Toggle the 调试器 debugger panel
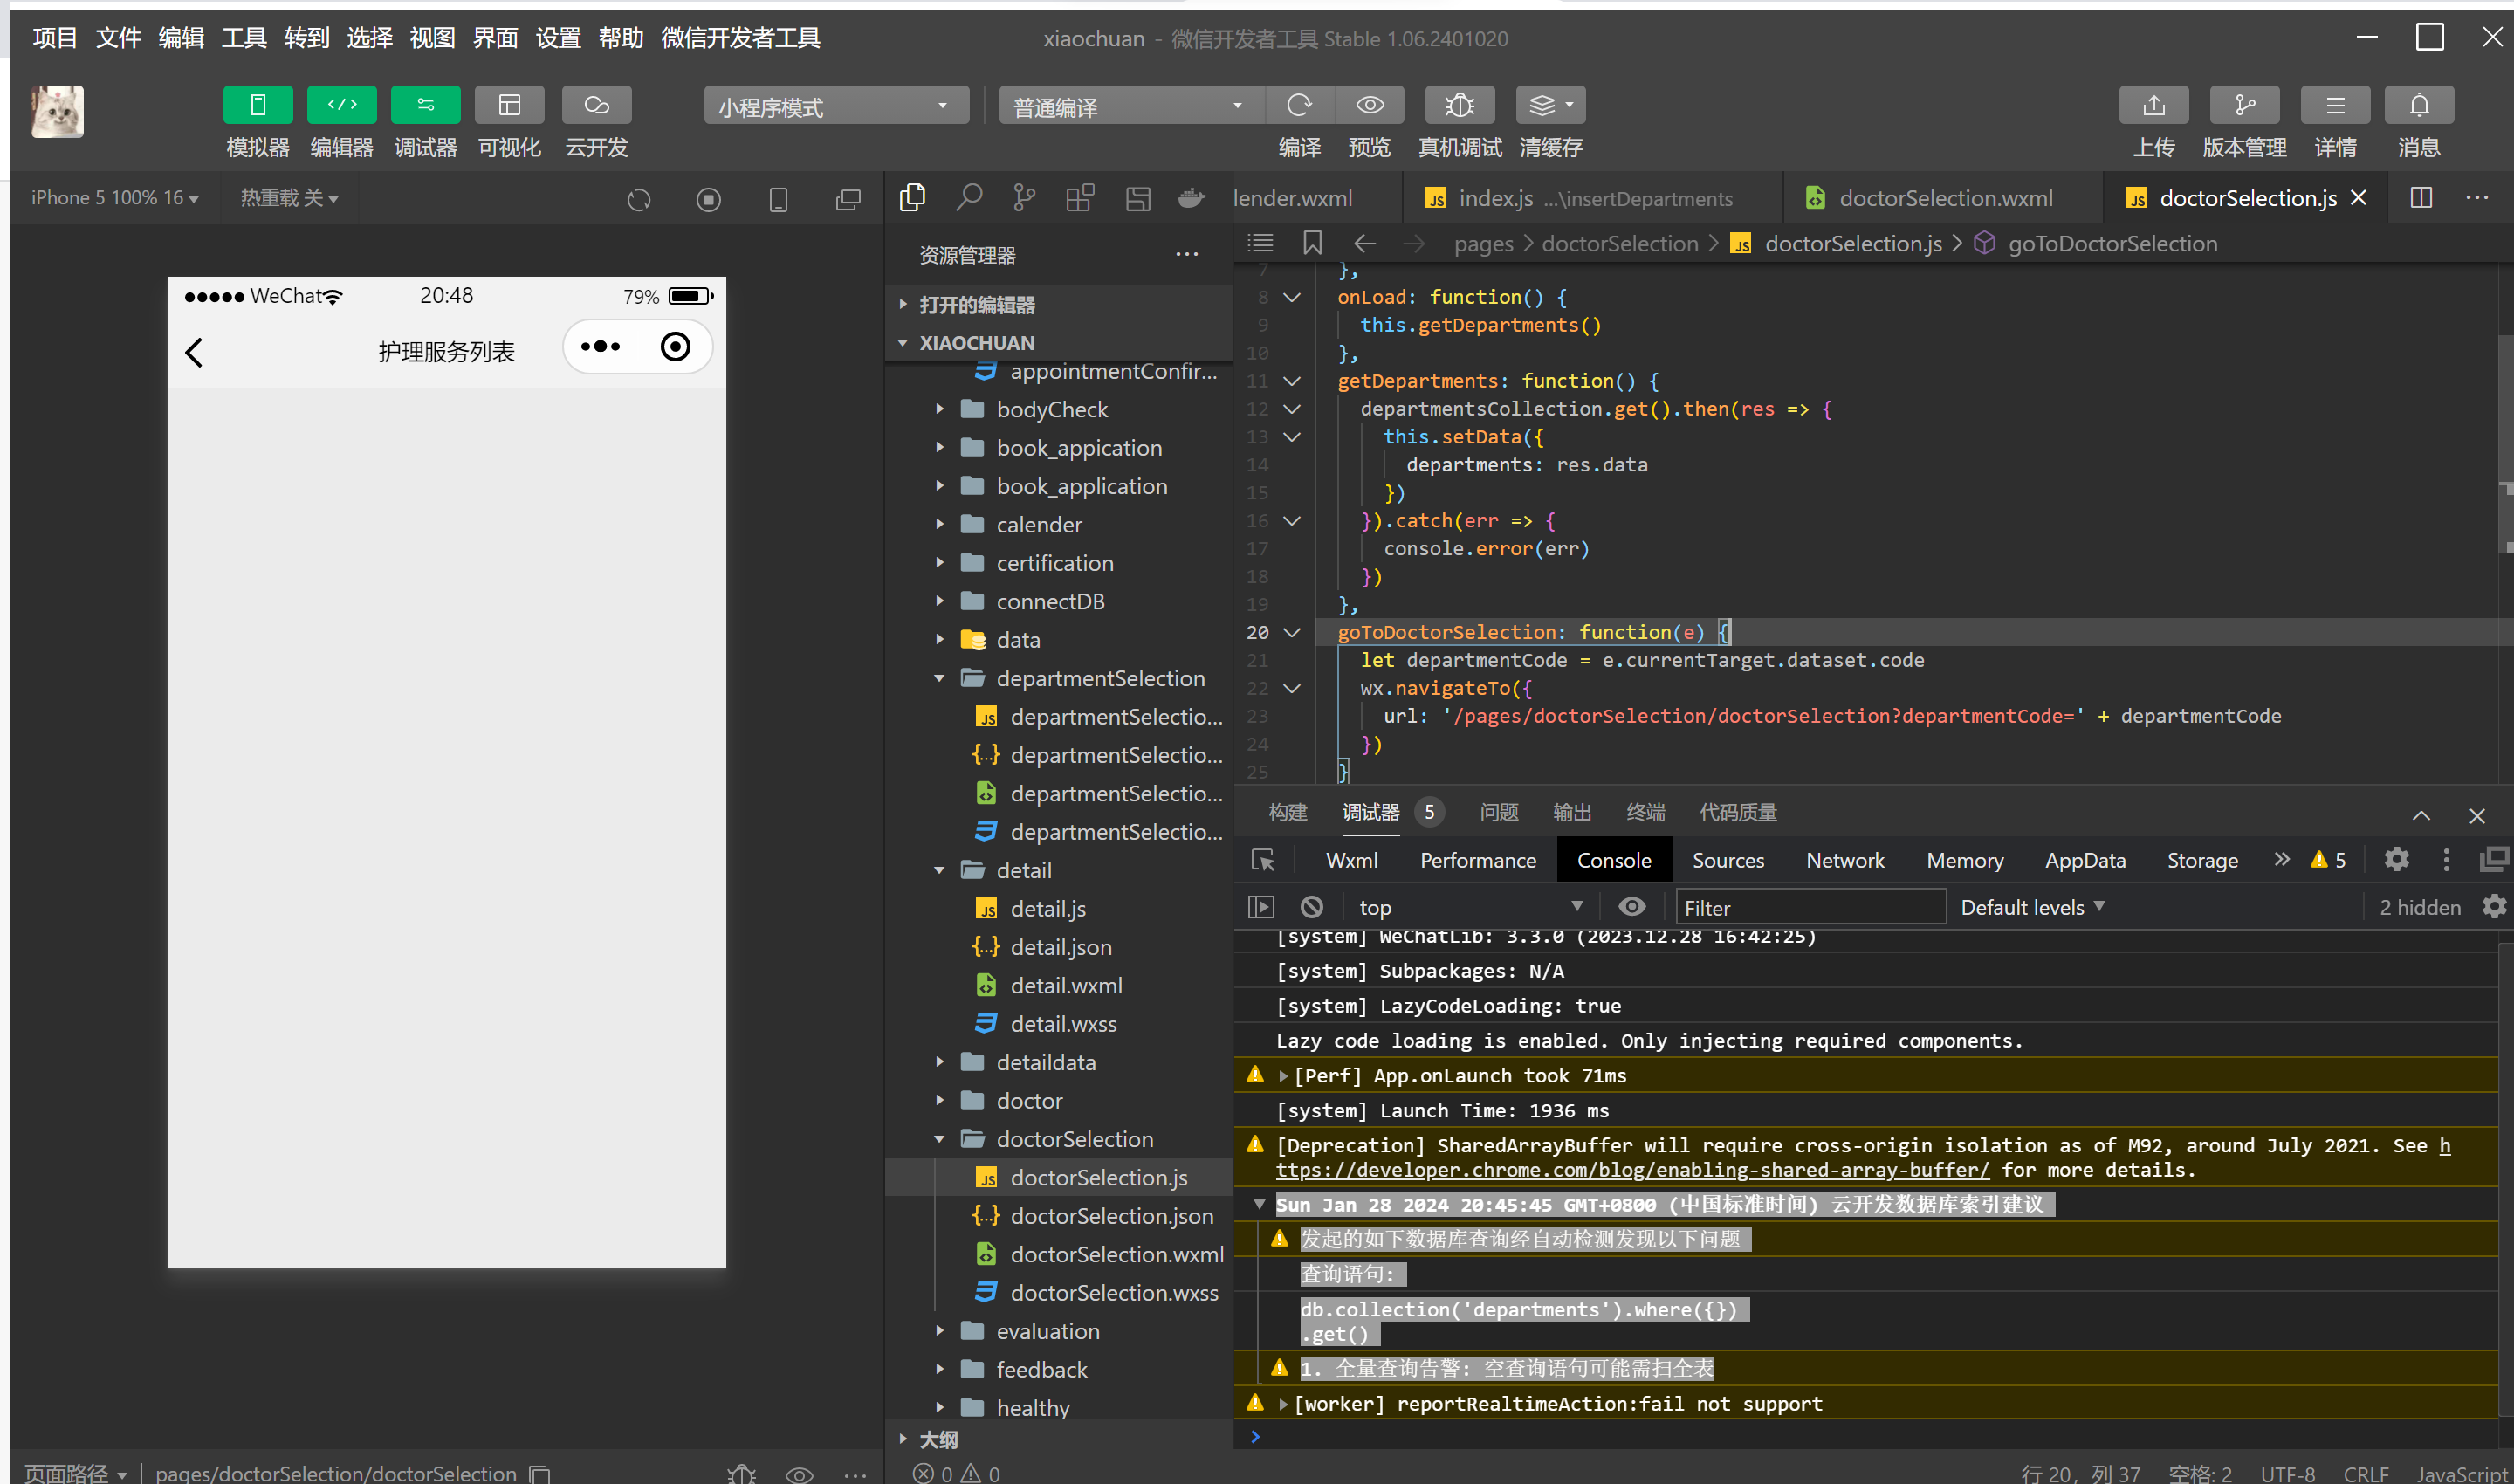The width and height of the screenshot is (2514, 1484). click(x=425, y=105)
